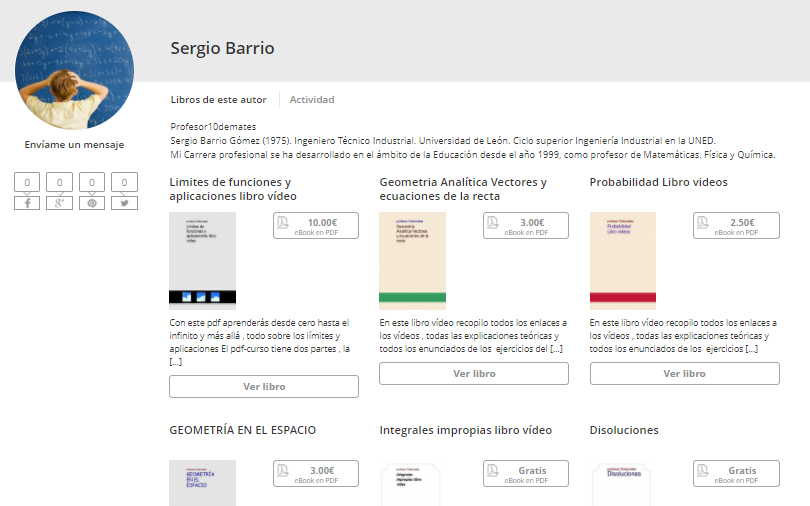
Task: Click the Geometria Analítica Vectores book description
Action: pyautogui.click(x=473, y=336)
